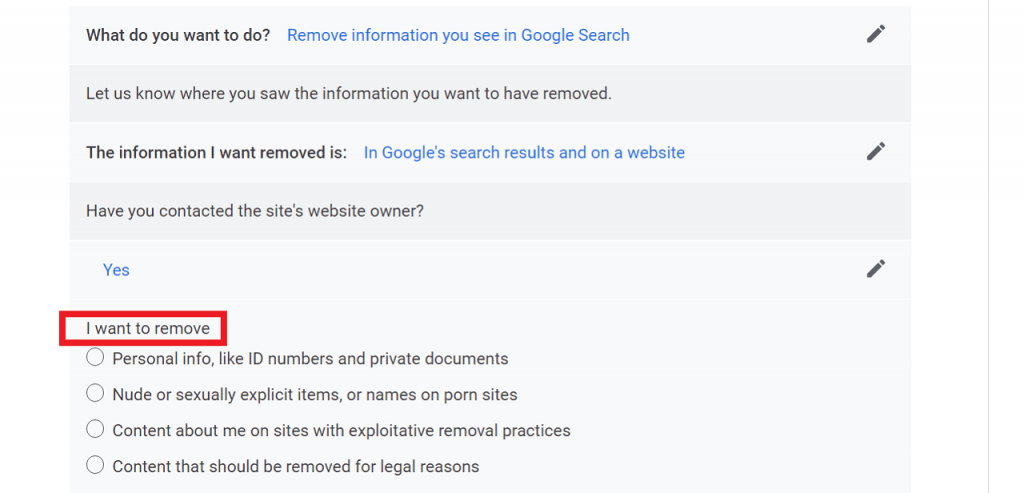Choose 'Content about me on sites with exploitative removal practices' radio
1024x493 pixels.
coord(95,429)
